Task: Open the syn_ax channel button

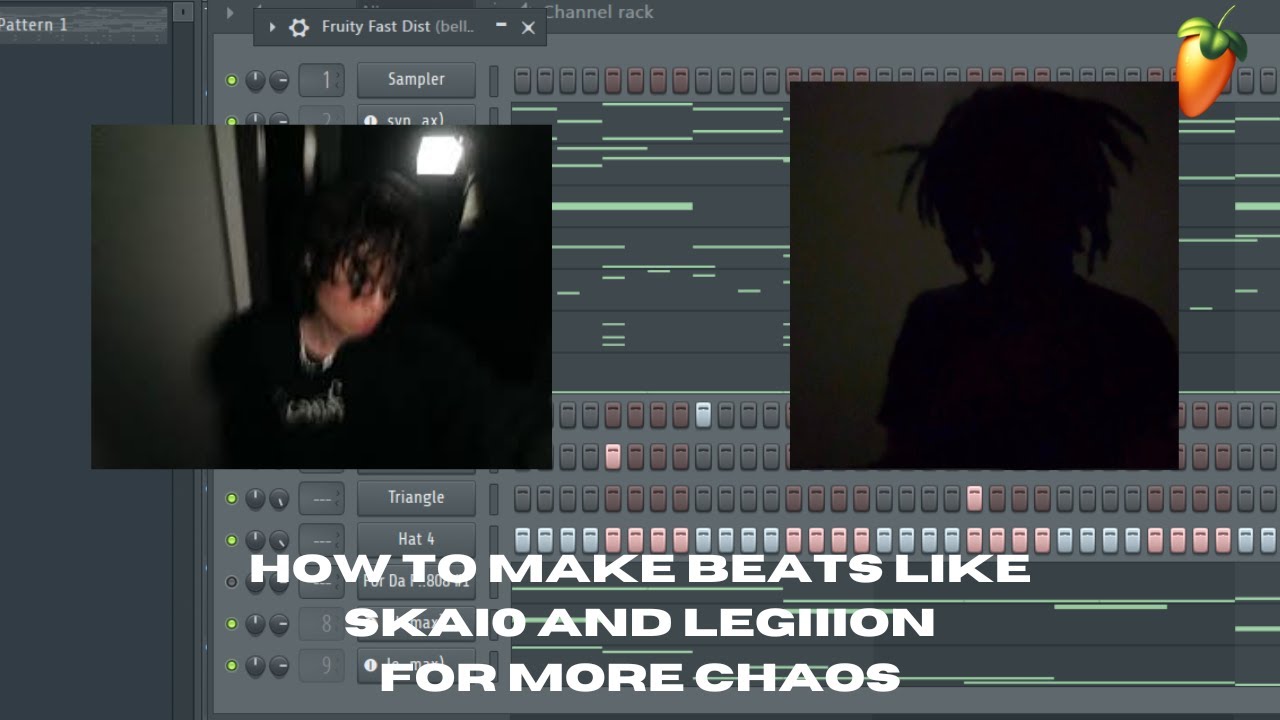Action: pyautogui.click(x=416, y=120)
